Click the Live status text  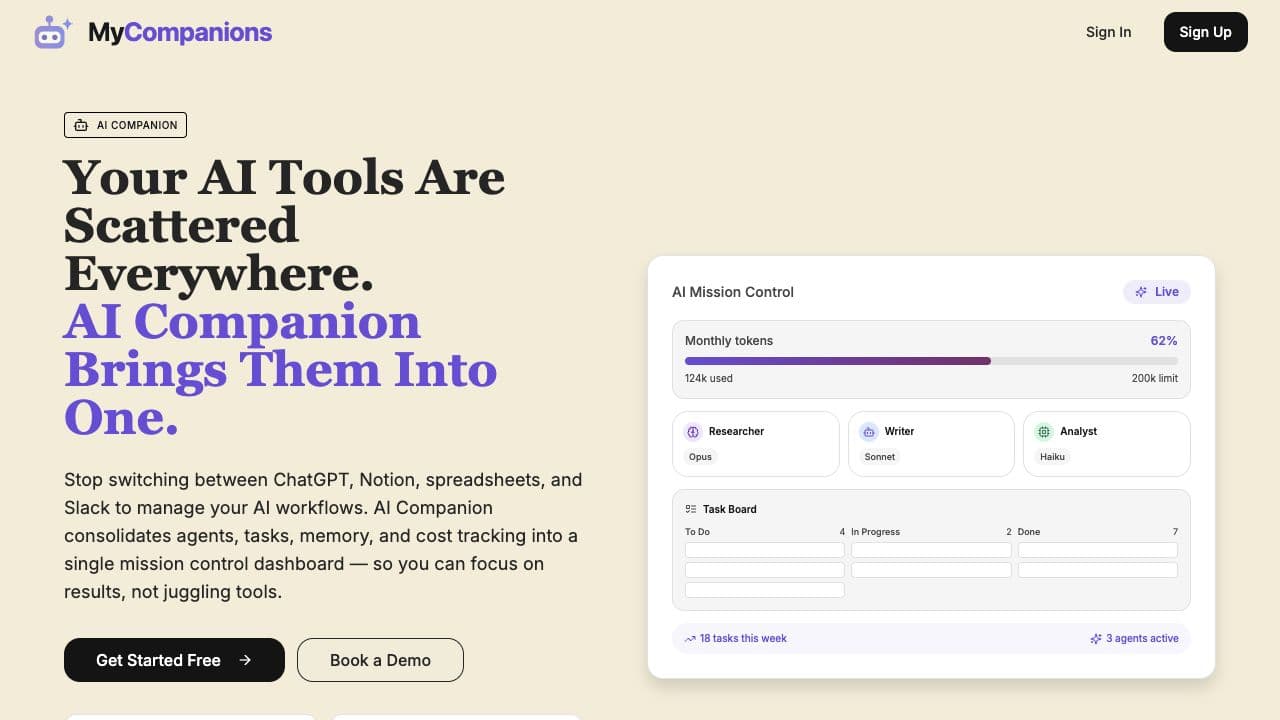tap(1167, 292)
